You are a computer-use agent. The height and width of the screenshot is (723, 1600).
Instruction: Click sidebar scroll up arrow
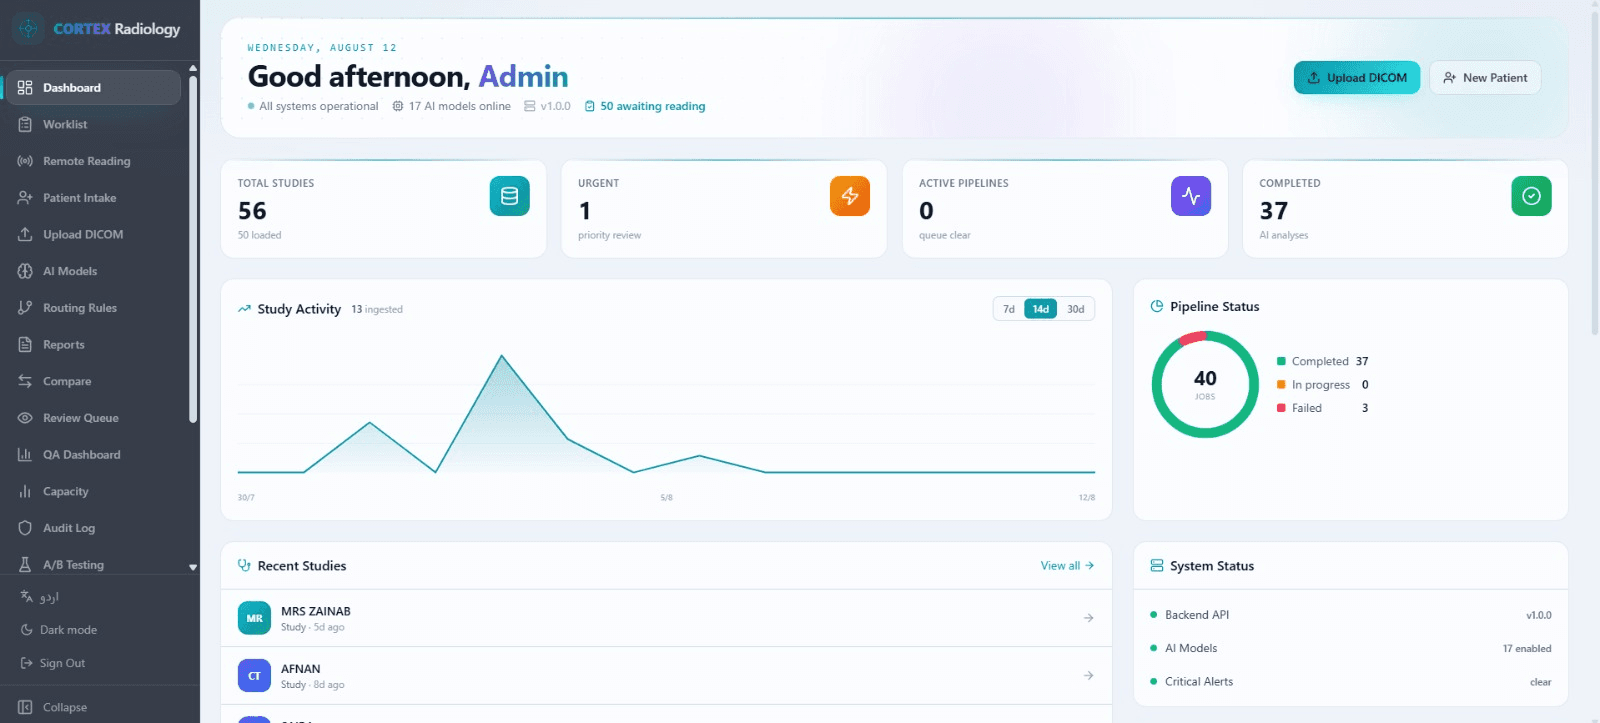click(x=193, y=68)
